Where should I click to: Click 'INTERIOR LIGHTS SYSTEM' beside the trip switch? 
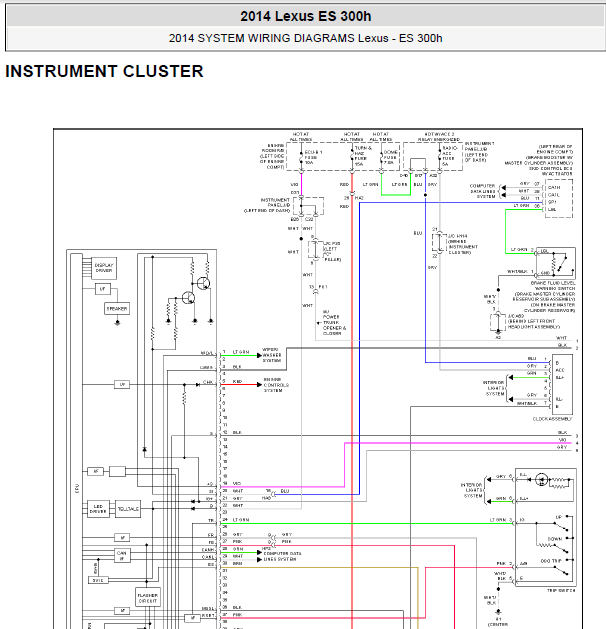(472, 490)
